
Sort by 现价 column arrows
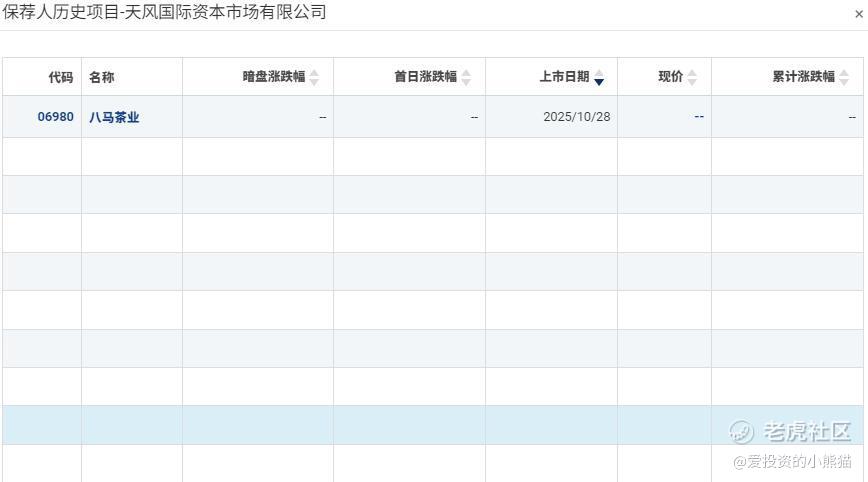coord(692,77)
